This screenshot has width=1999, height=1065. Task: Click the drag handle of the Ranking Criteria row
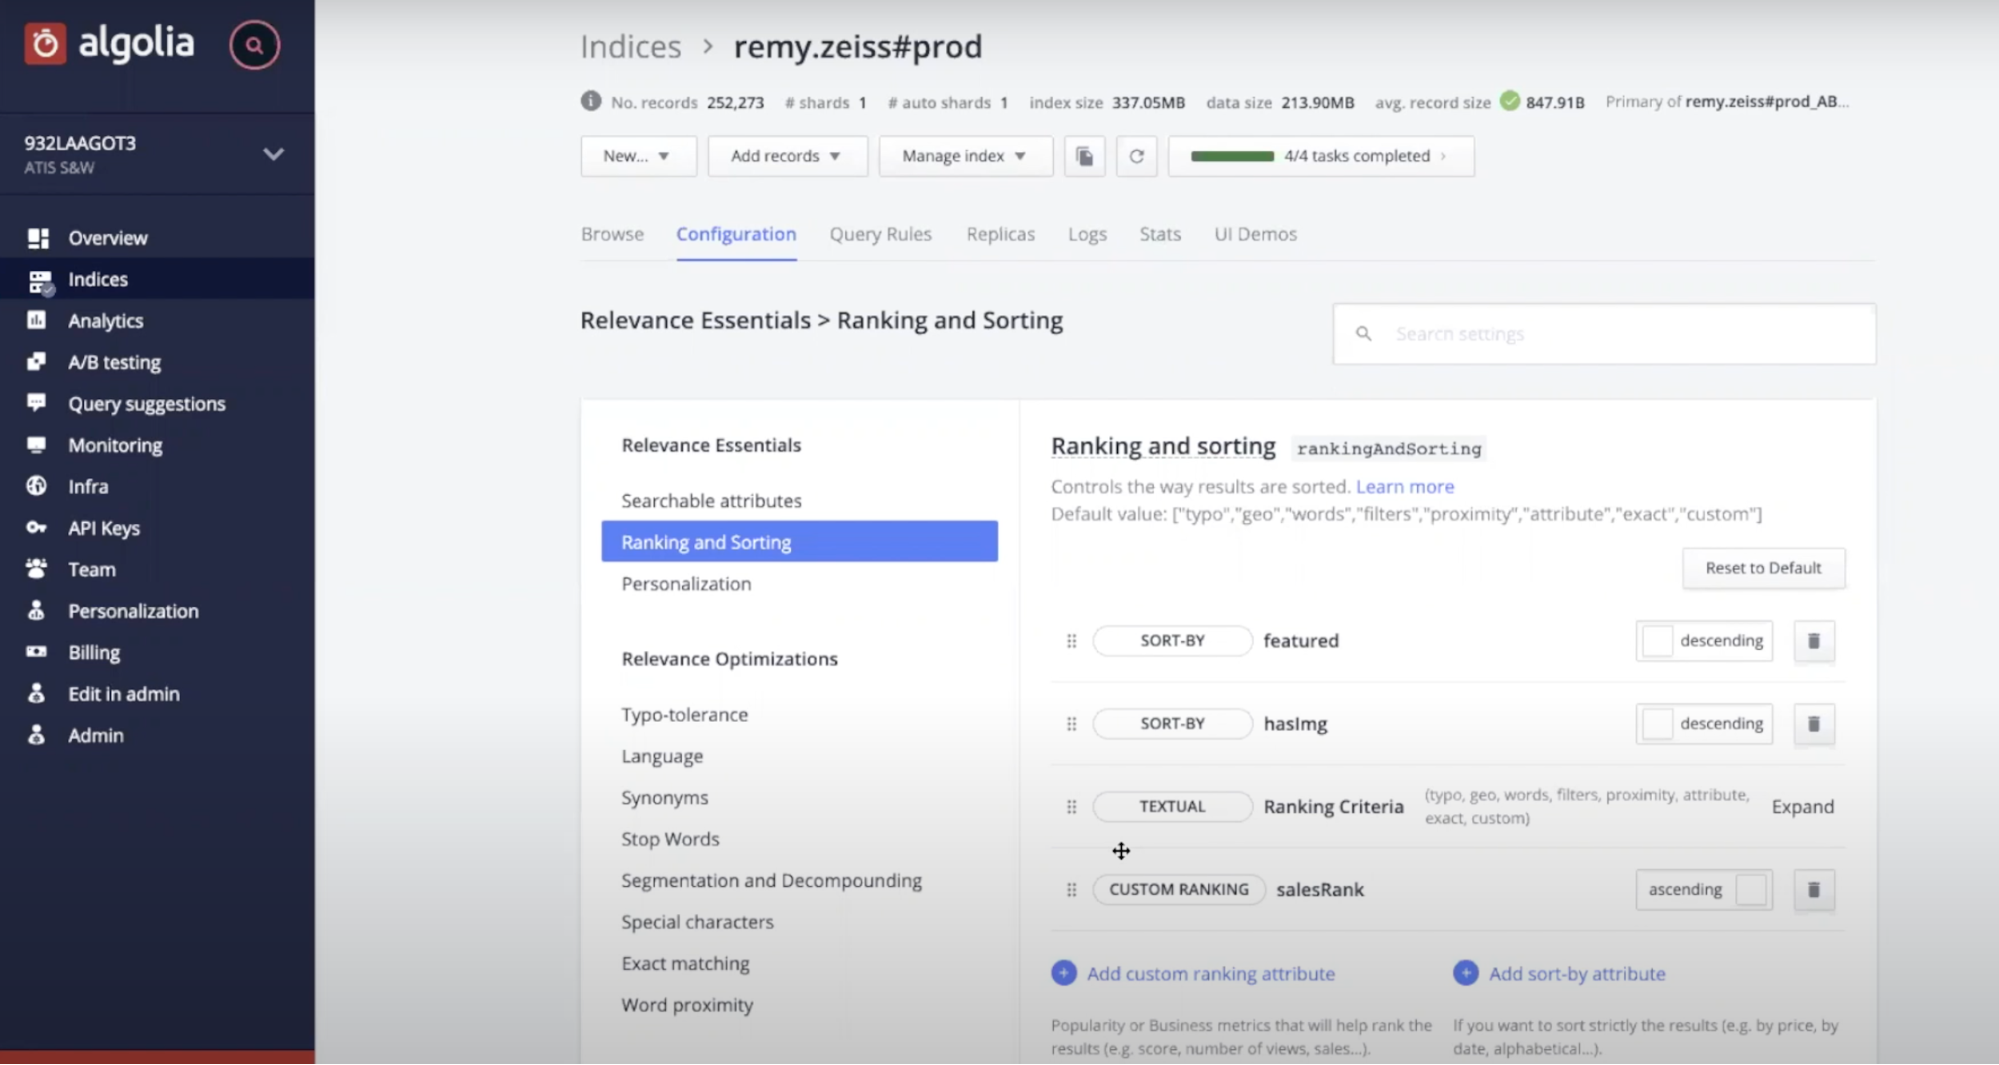[1071, 807]
